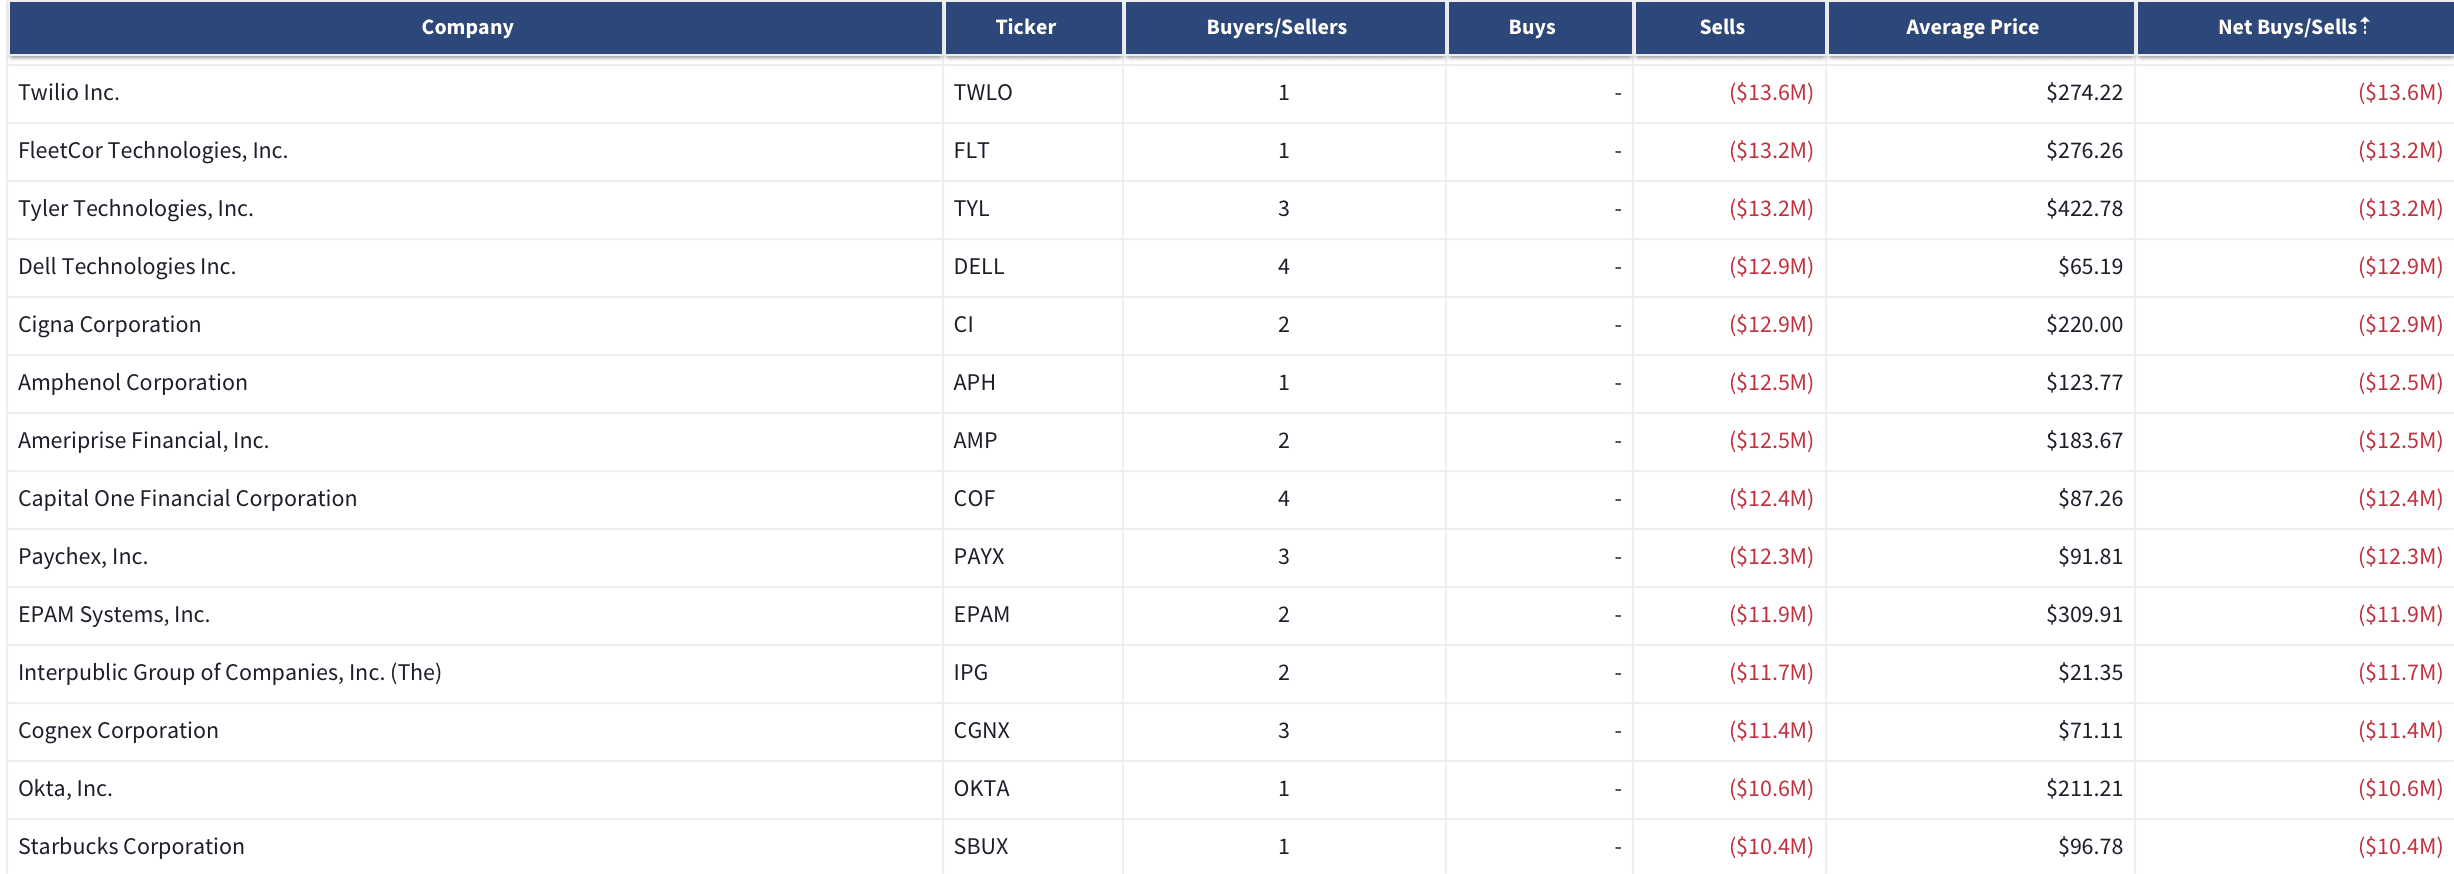Click the PAYX ticker symbol
This screenshot has height=874, width=2454.
point(979,557)
